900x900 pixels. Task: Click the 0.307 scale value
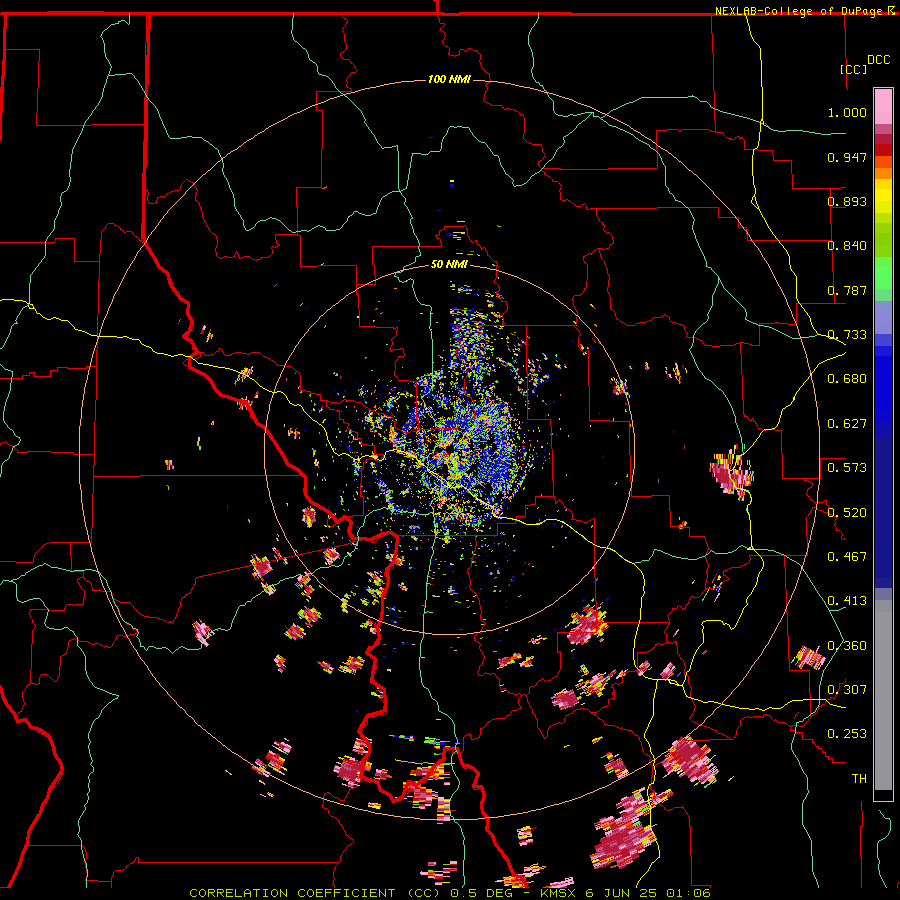[847, 690]
